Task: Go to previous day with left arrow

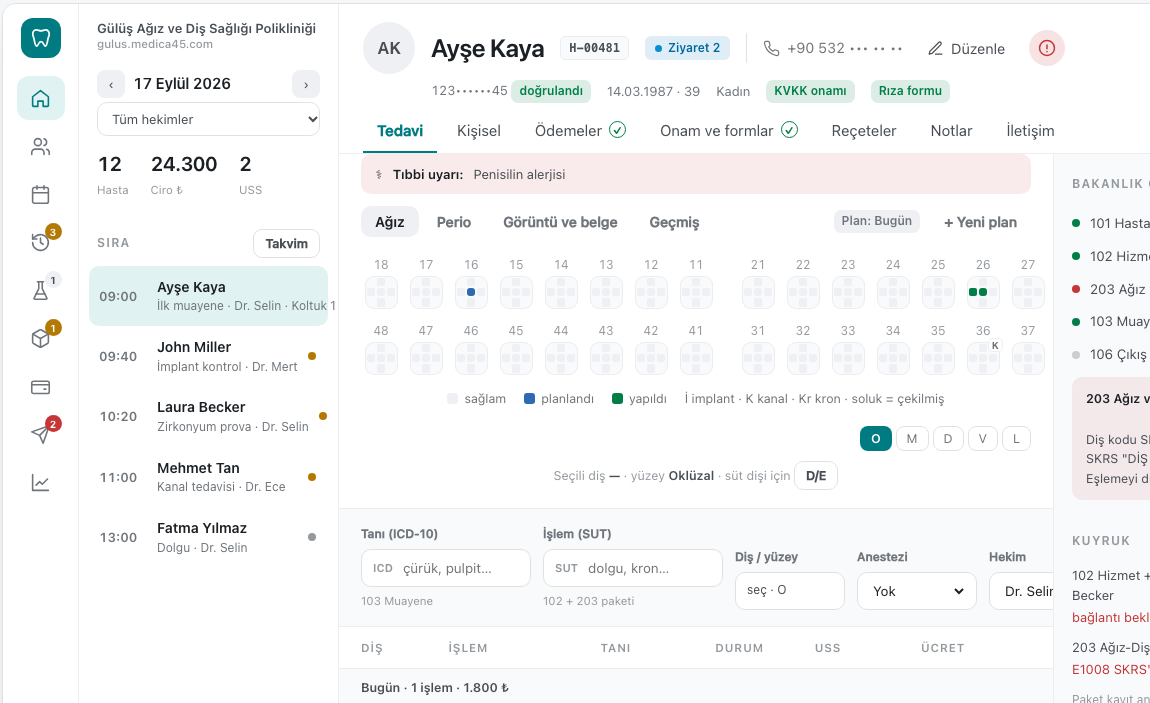Action: coord(111,84)
